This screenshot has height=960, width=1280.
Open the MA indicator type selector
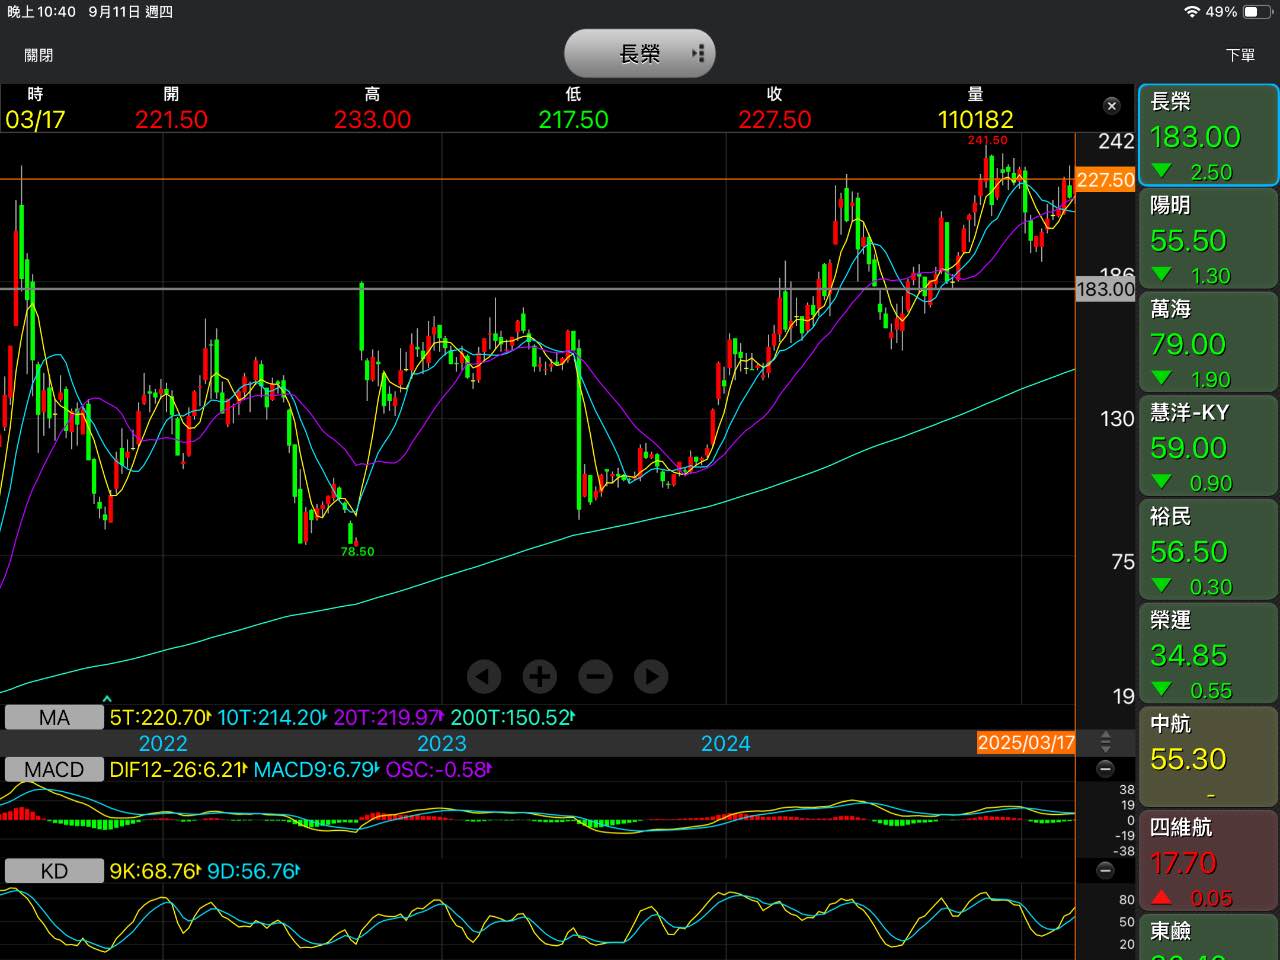click(54, 717)
